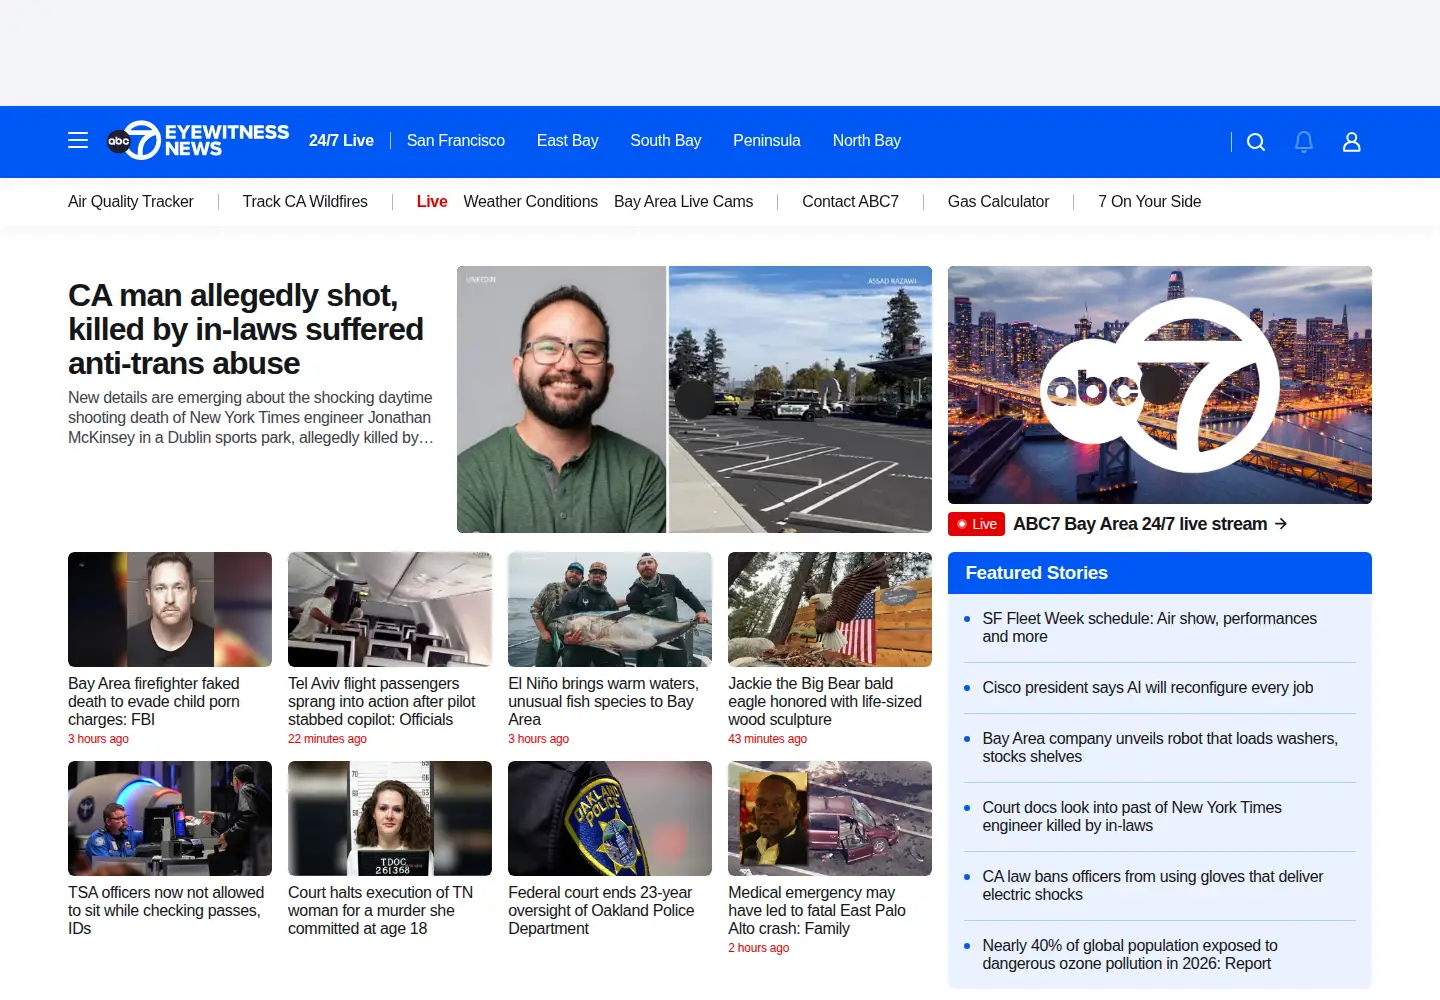
Task: Click the arrow after live stream title
Action: click(1281, 524)
